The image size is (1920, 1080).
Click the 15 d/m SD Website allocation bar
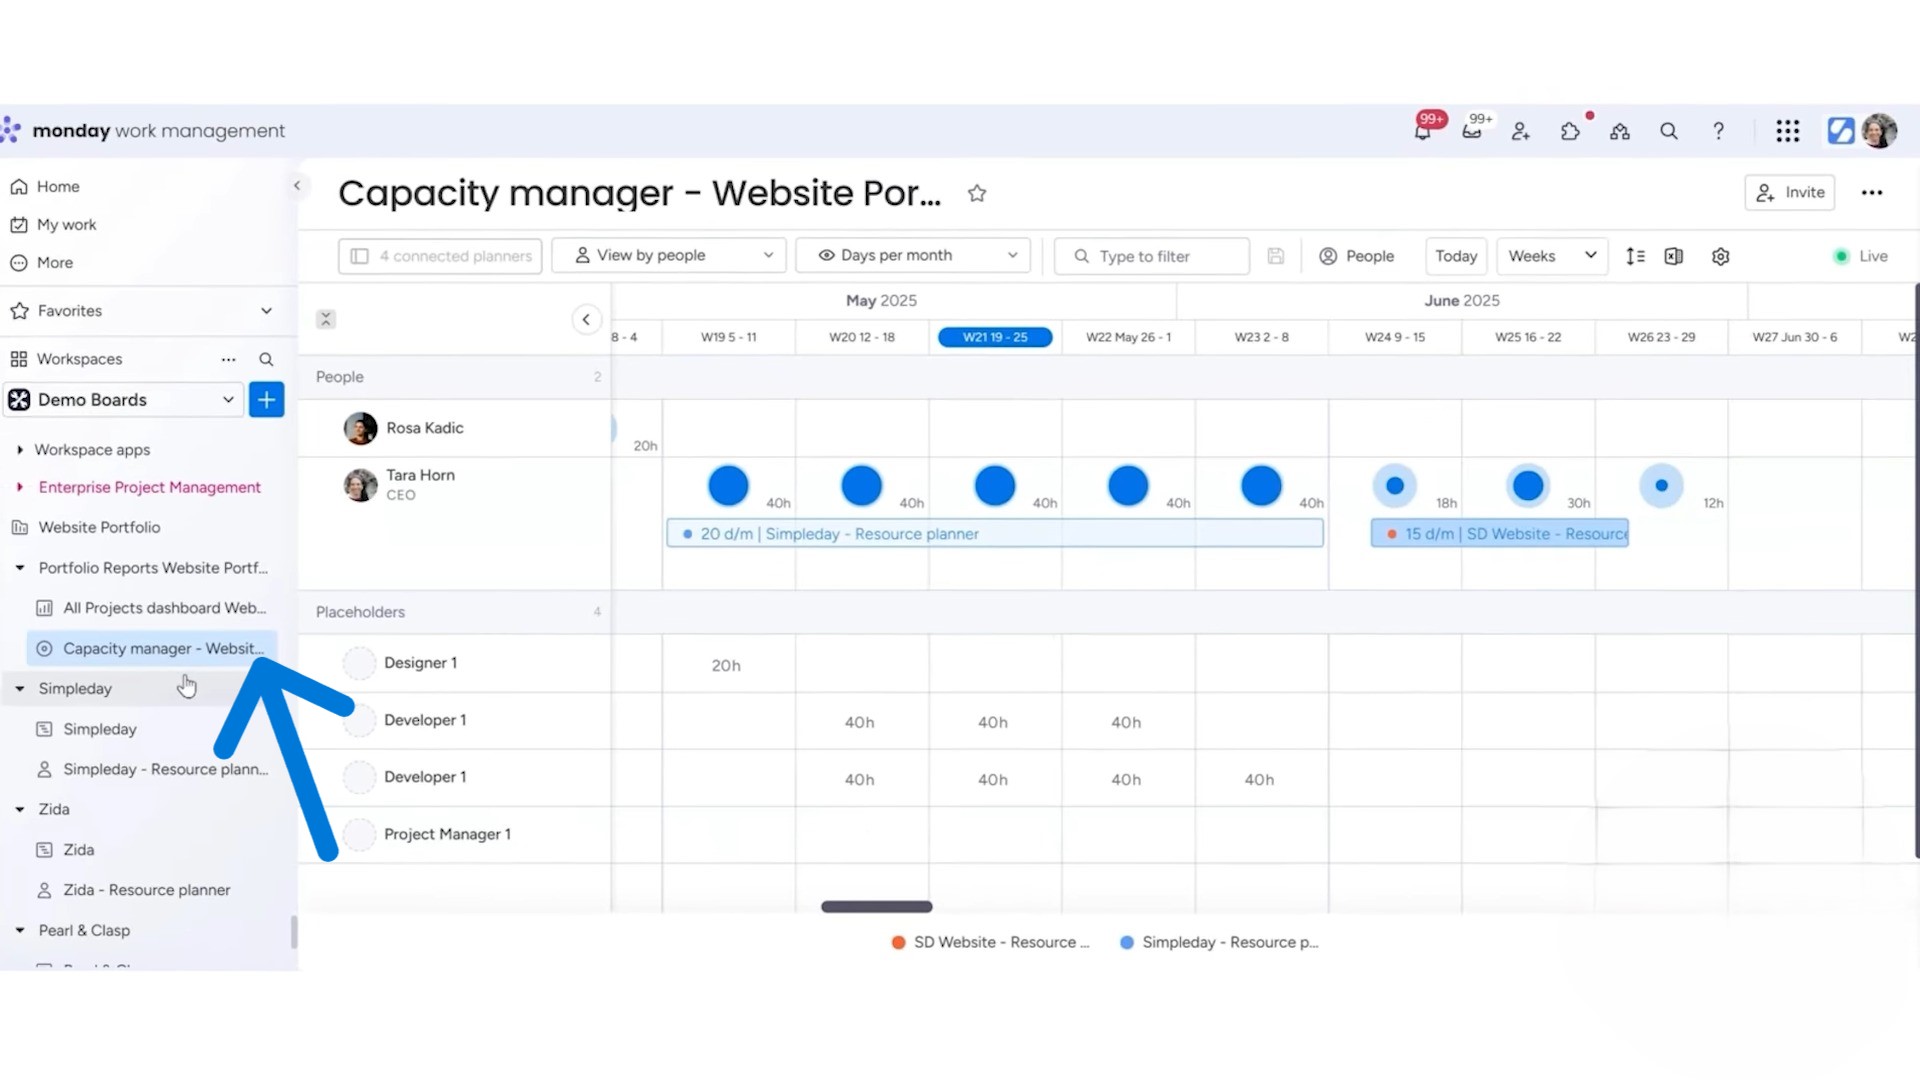click(x=1499, y=534)
